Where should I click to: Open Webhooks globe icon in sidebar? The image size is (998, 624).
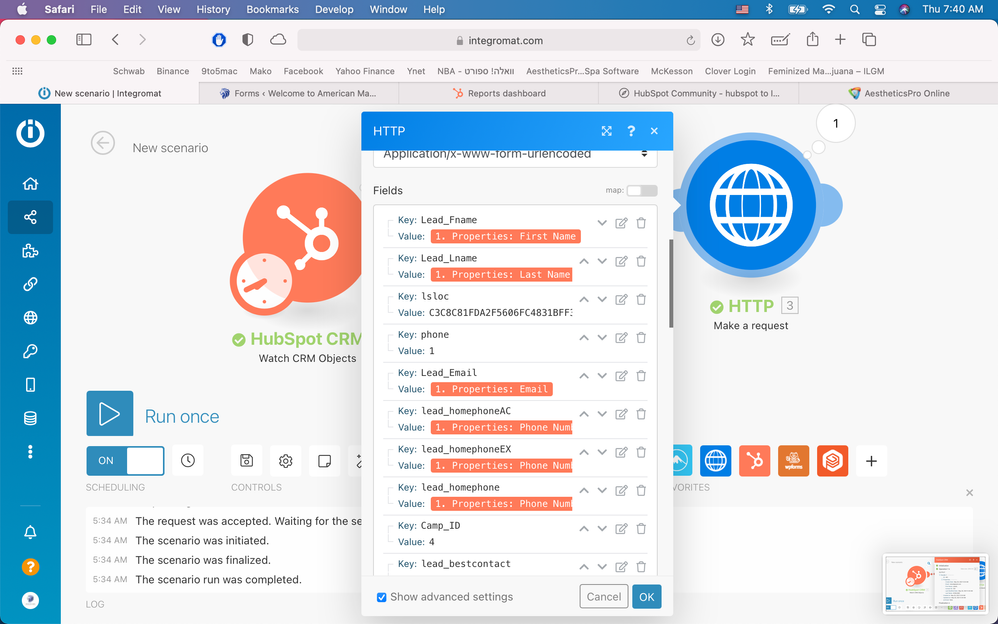(30, 318)
